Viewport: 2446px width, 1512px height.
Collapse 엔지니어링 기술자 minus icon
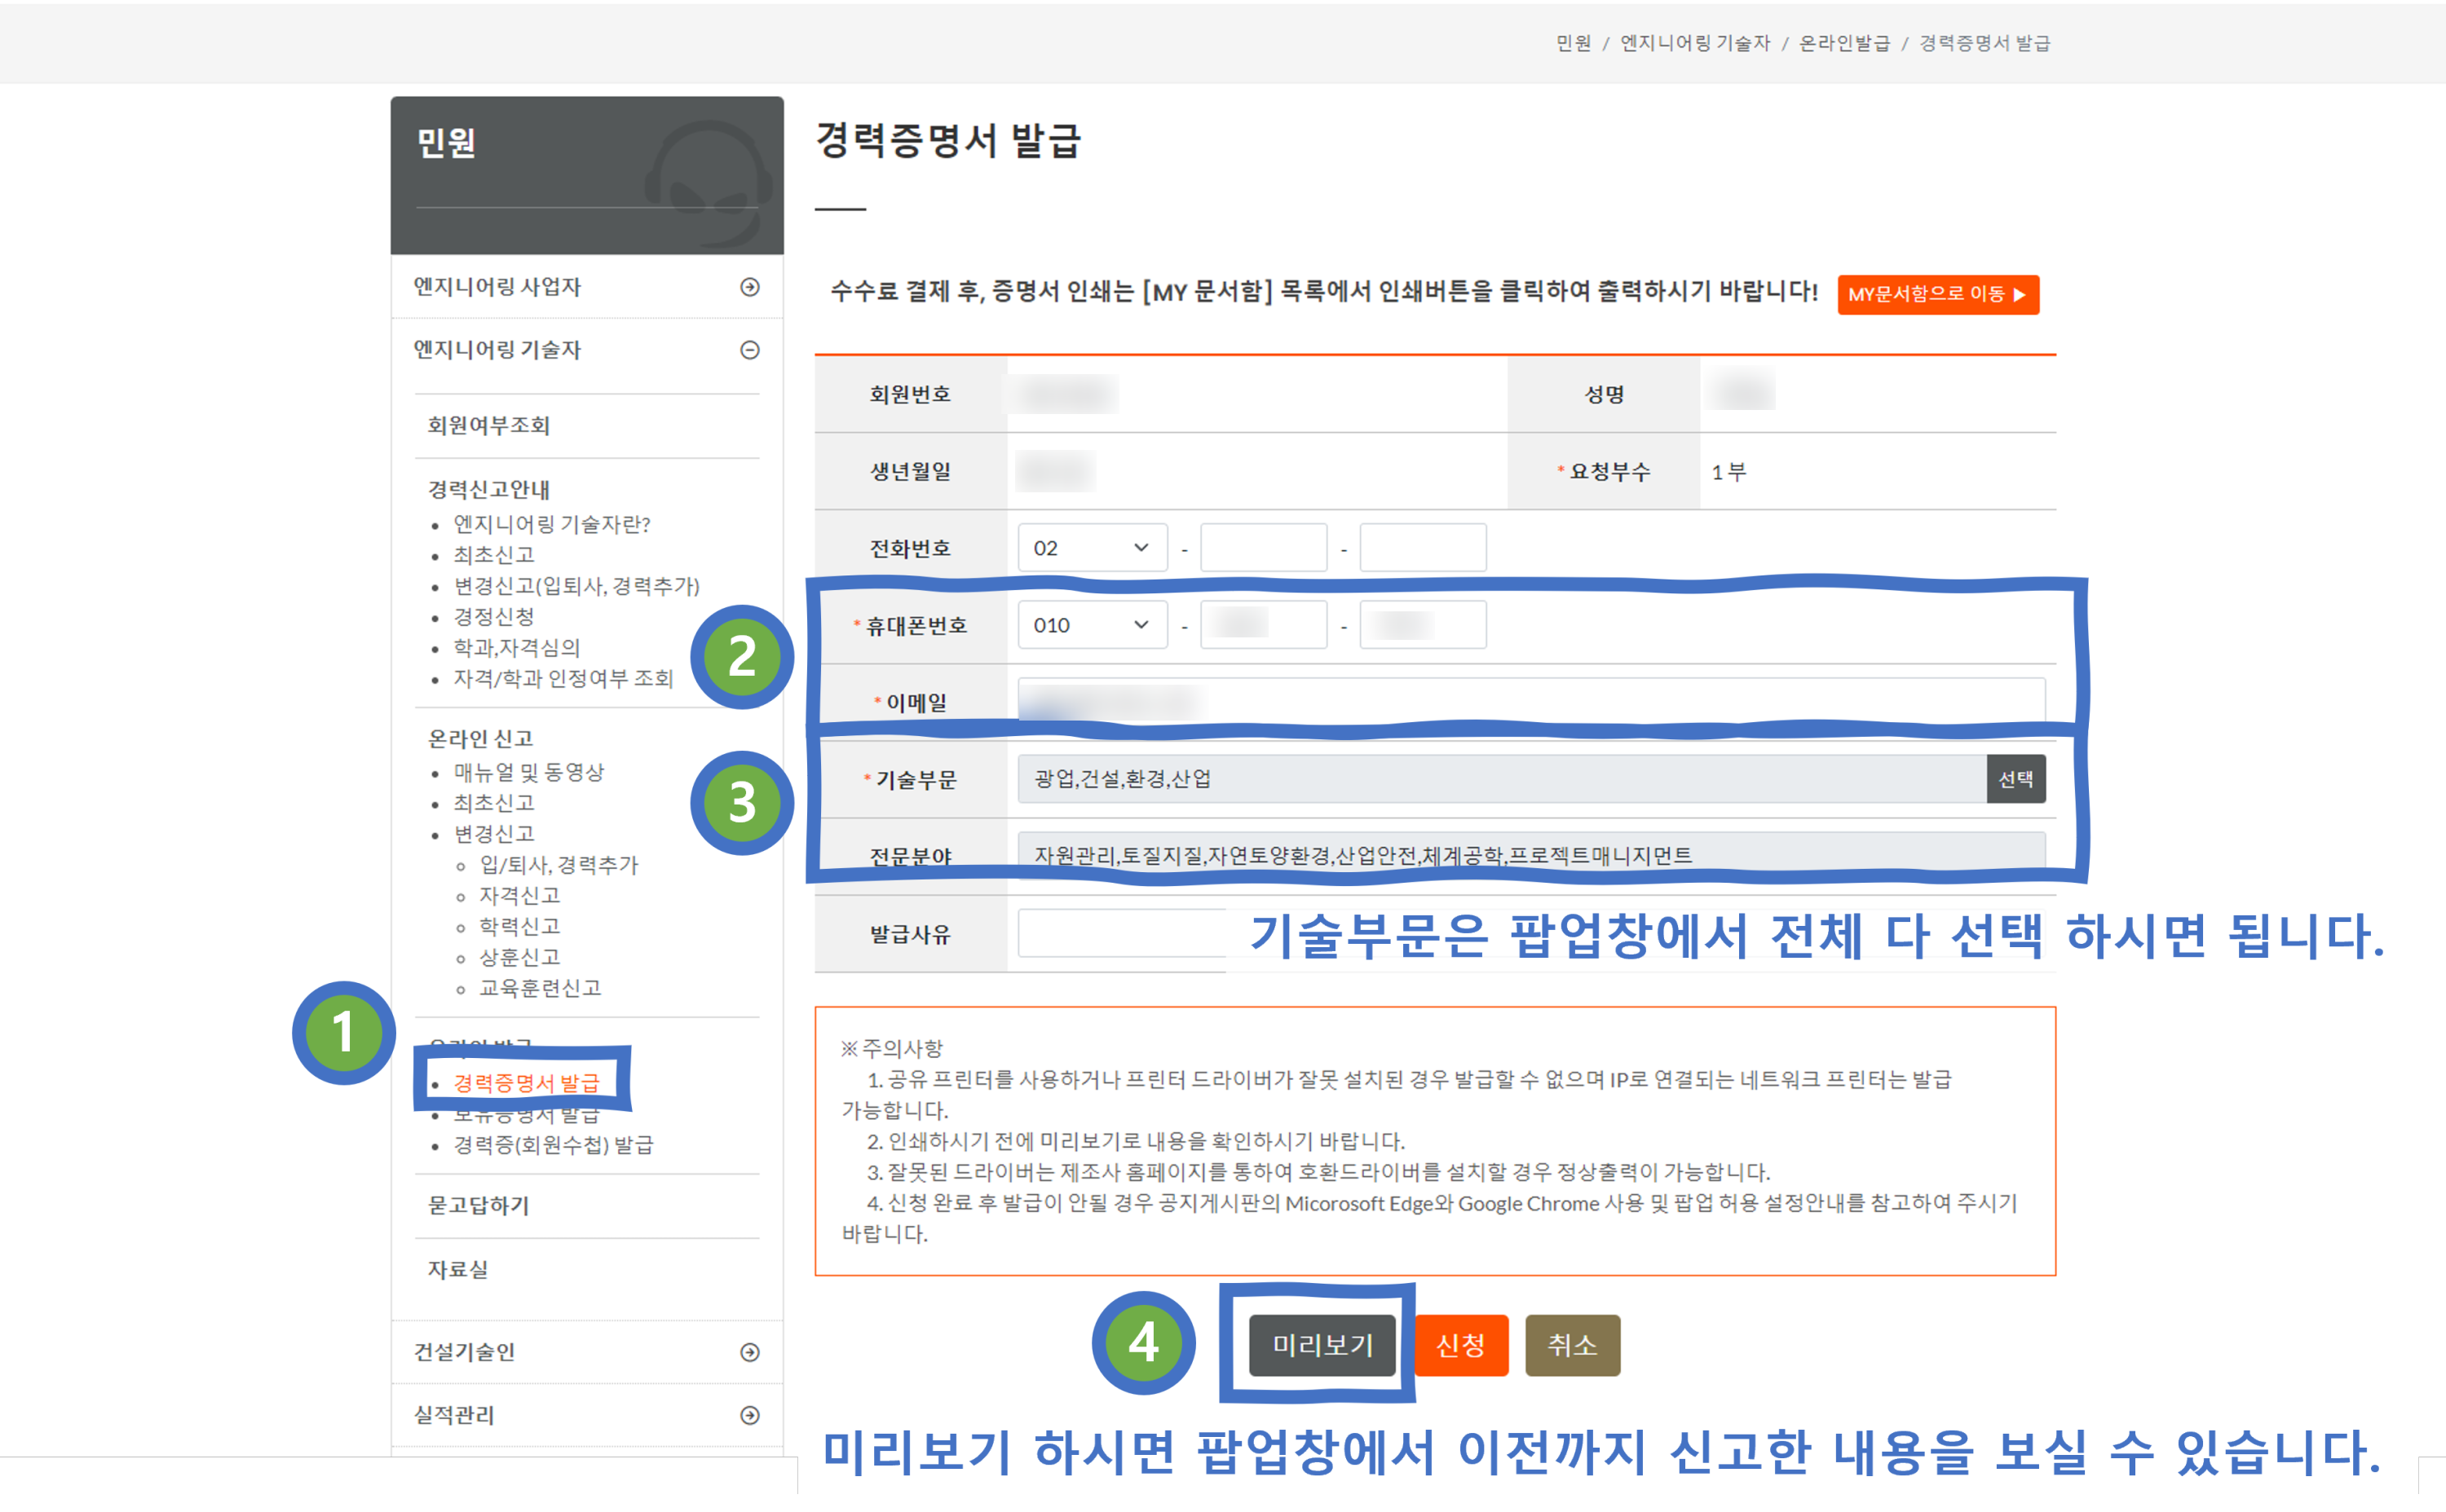pyautogui.click(x=749, y=350)
